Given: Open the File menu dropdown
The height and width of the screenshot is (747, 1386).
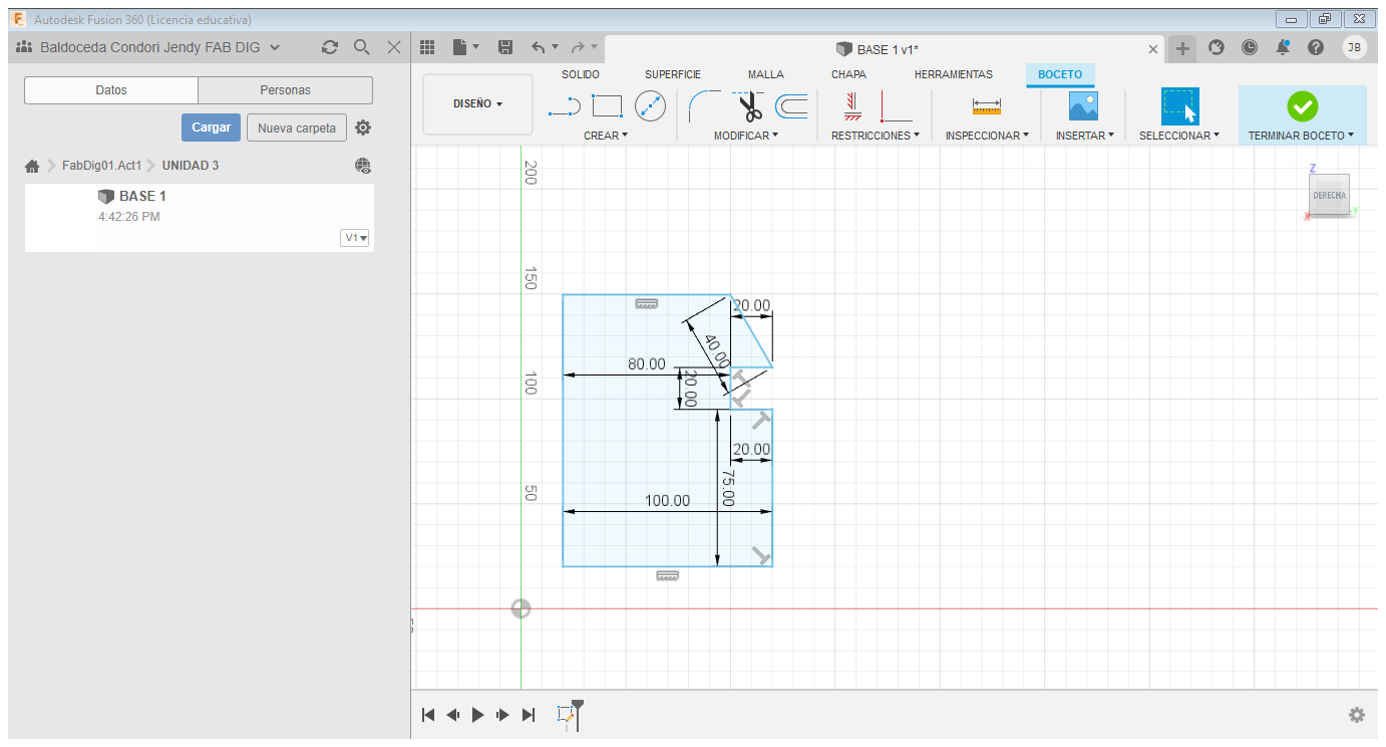Looking at the screenshot, I should point(466,47).
